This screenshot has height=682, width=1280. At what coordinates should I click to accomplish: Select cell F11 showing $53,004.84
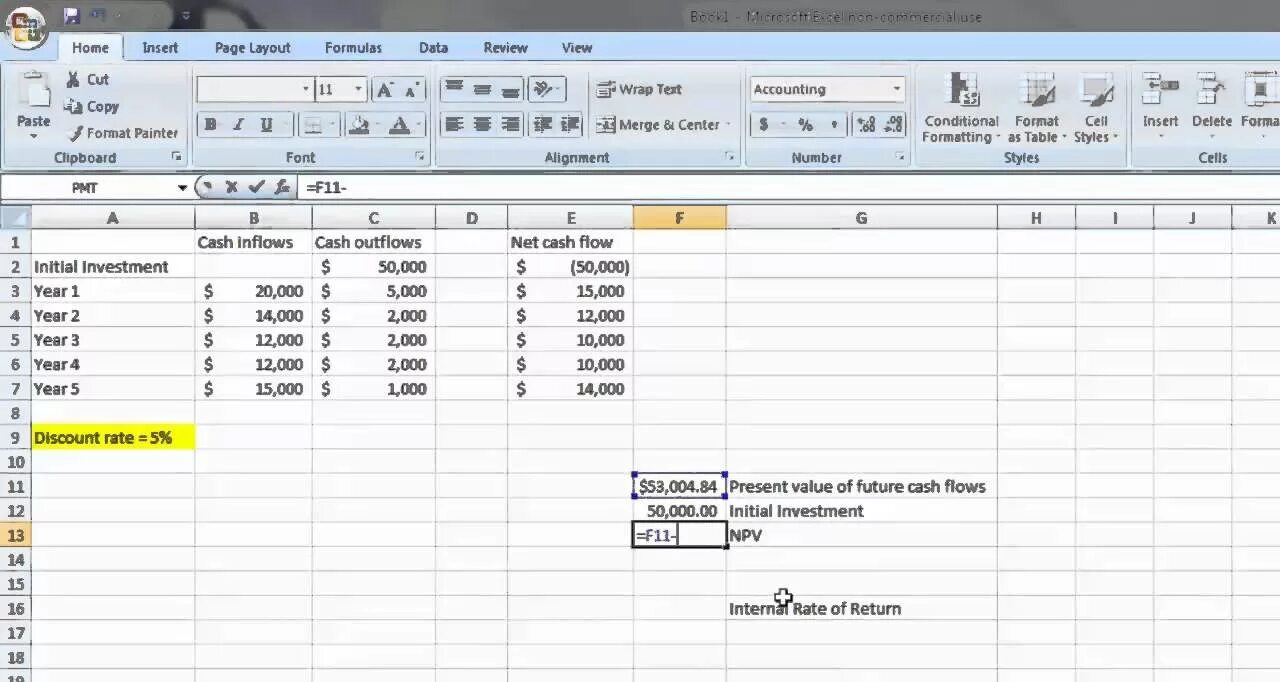(680, 486)
